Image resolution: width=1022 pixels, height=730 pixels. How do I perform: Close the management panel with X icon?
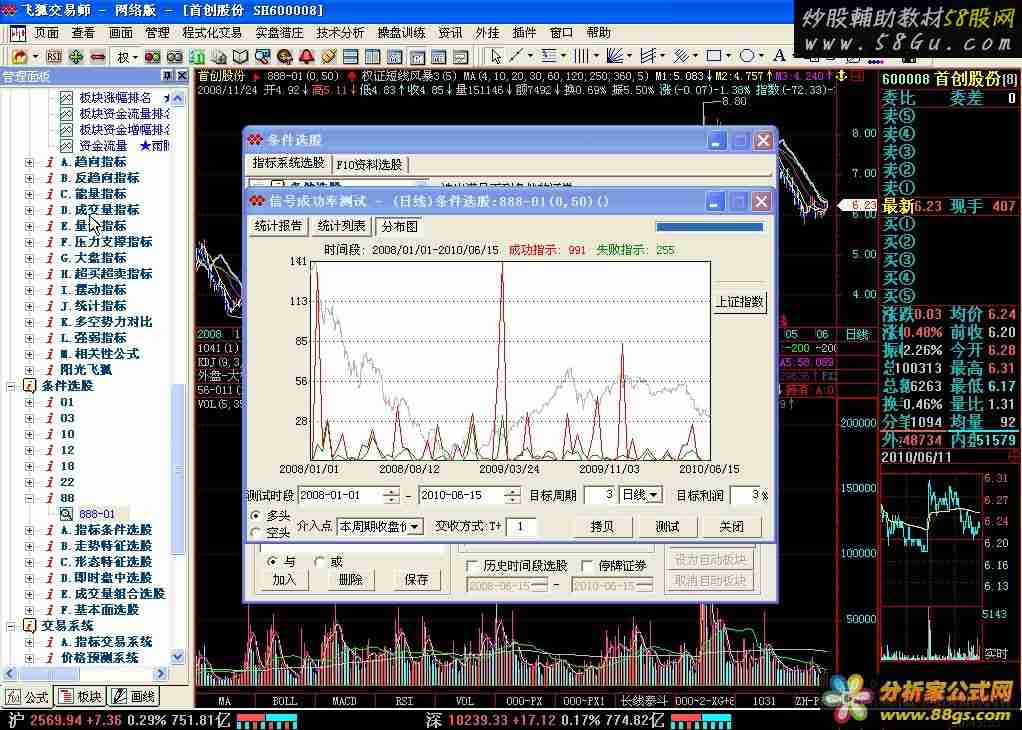tap(182, 76)
